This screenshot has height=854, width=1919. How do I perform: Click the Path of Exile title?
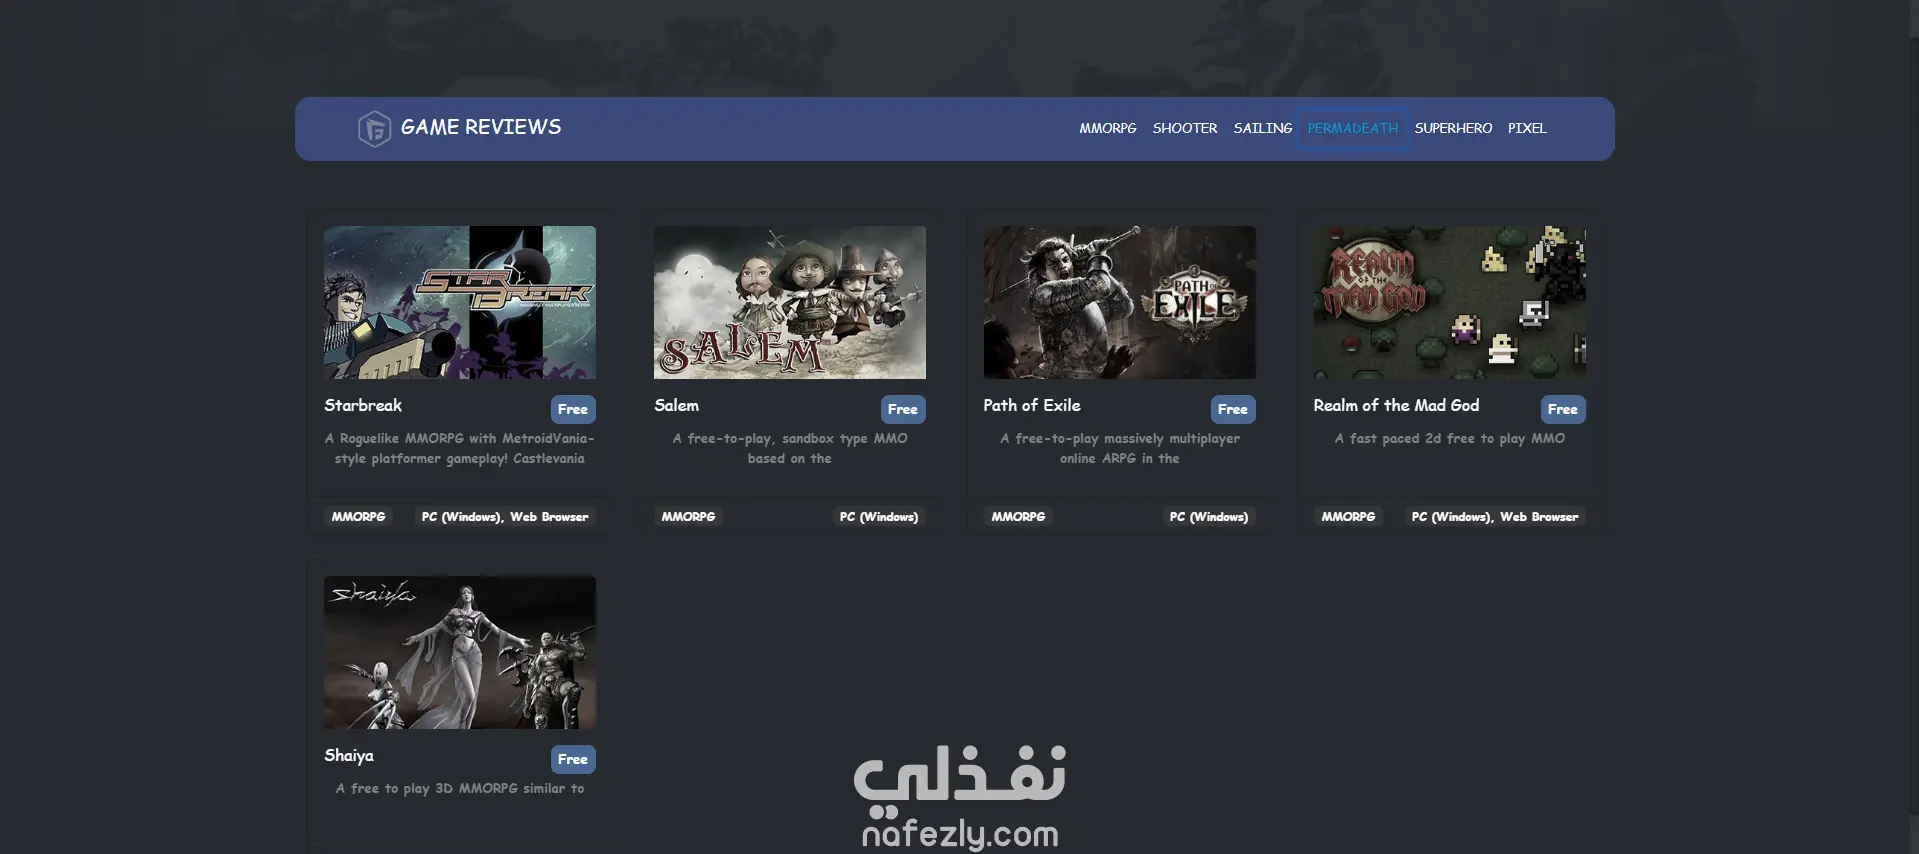pyautogui.click(x=1032, y=405)
